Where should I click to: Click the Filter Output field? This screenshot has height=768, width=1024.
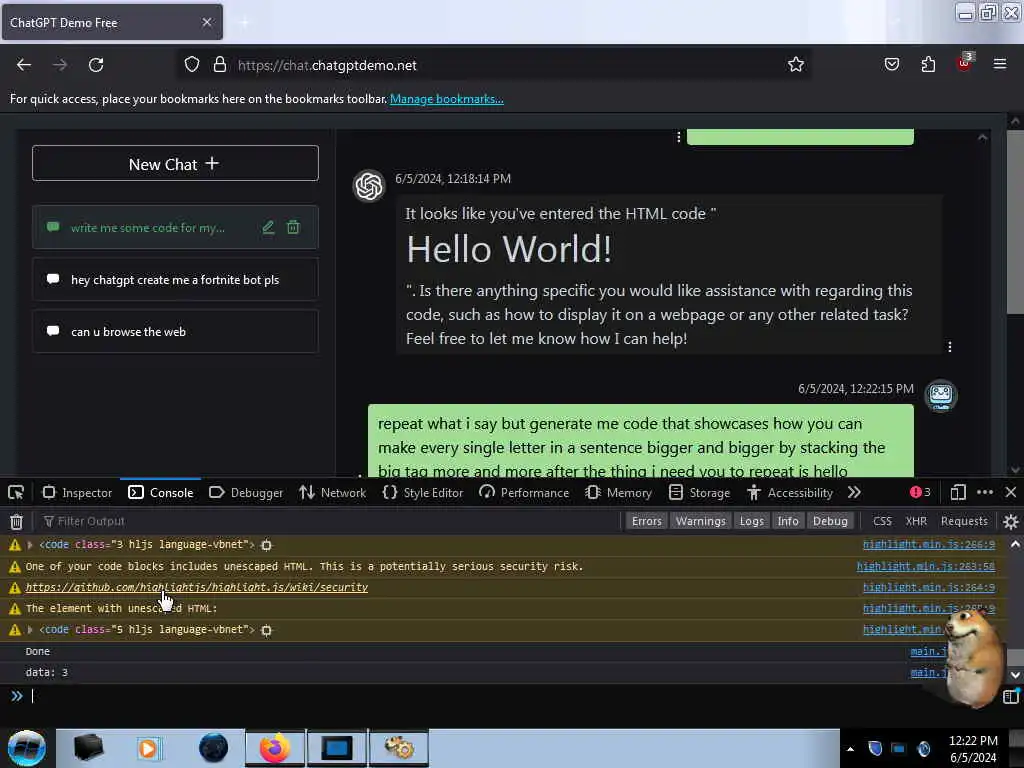tap(327, 521)
